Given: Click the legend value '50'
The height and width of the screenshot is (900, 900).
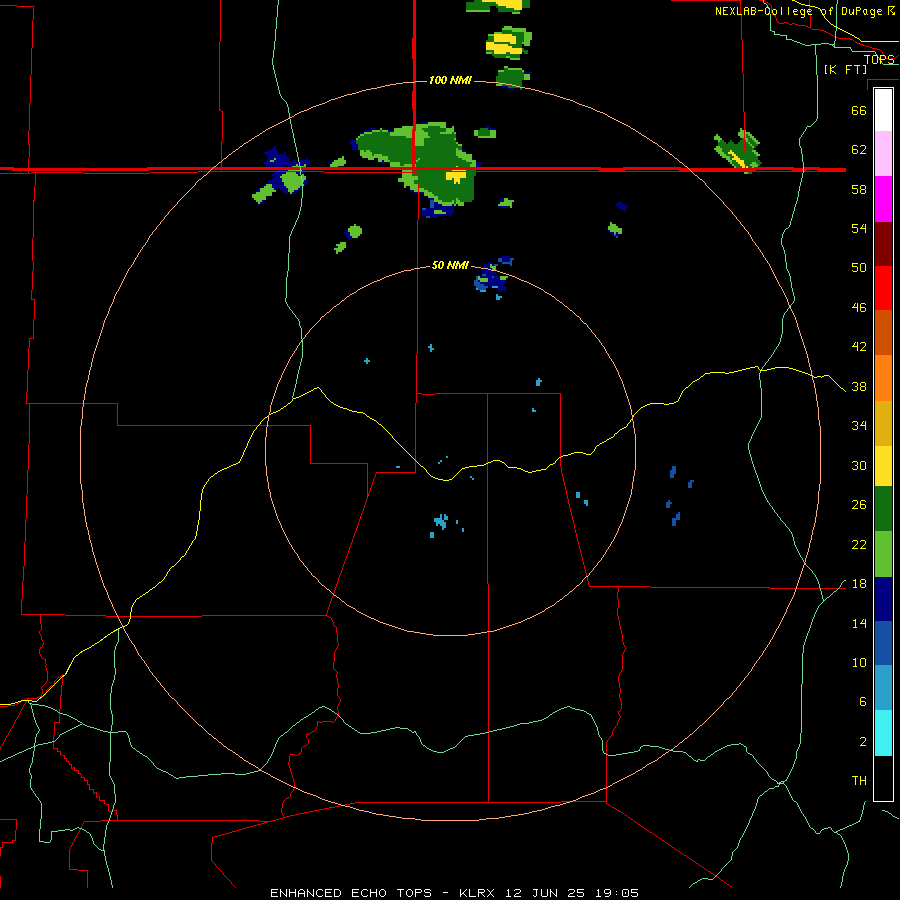Looking at the screenshot, I should pyautogui.click(x=859, y=268).
